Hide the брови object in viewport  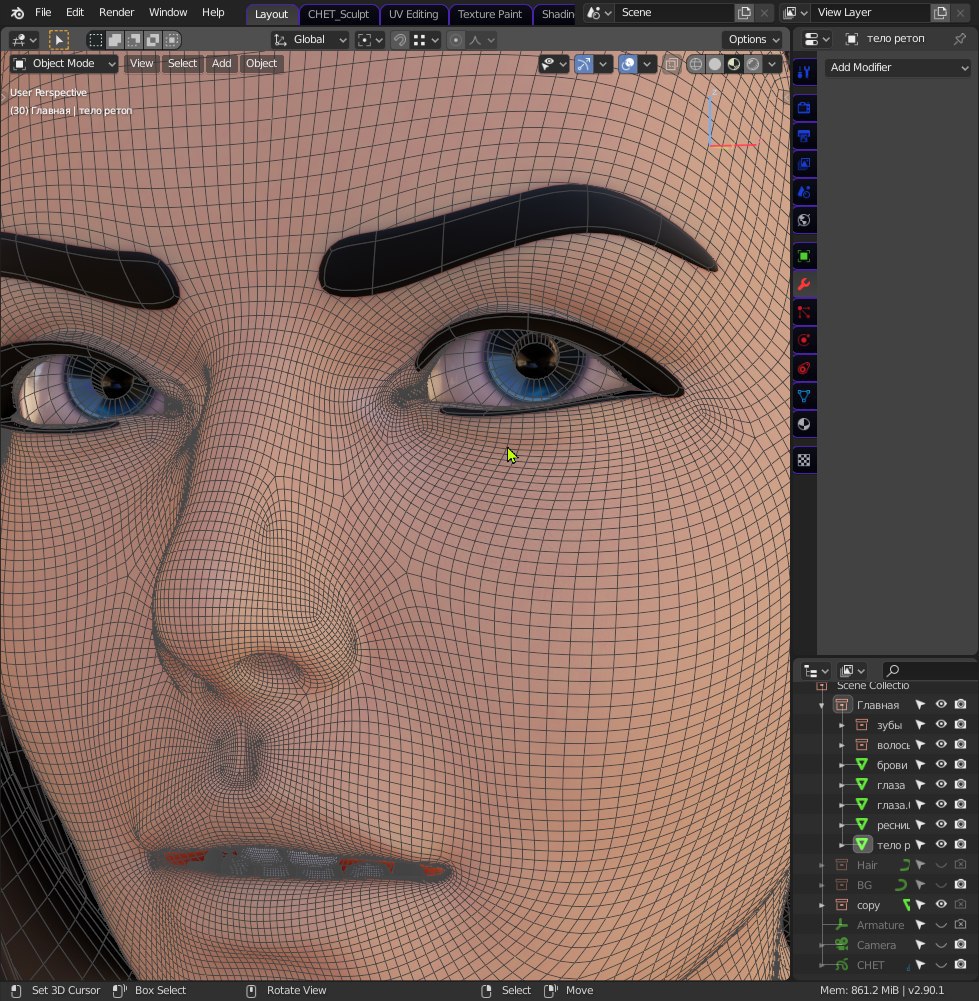941,764
